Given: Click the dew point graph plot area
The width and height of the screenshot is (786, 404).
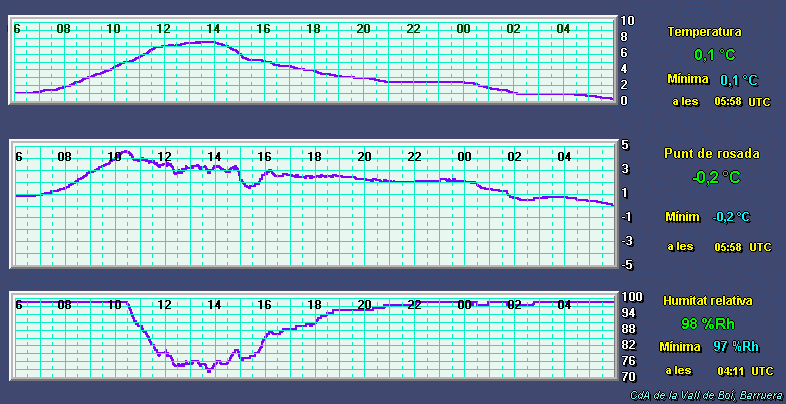Looking at the screenshot, I should tap(314, 206).
